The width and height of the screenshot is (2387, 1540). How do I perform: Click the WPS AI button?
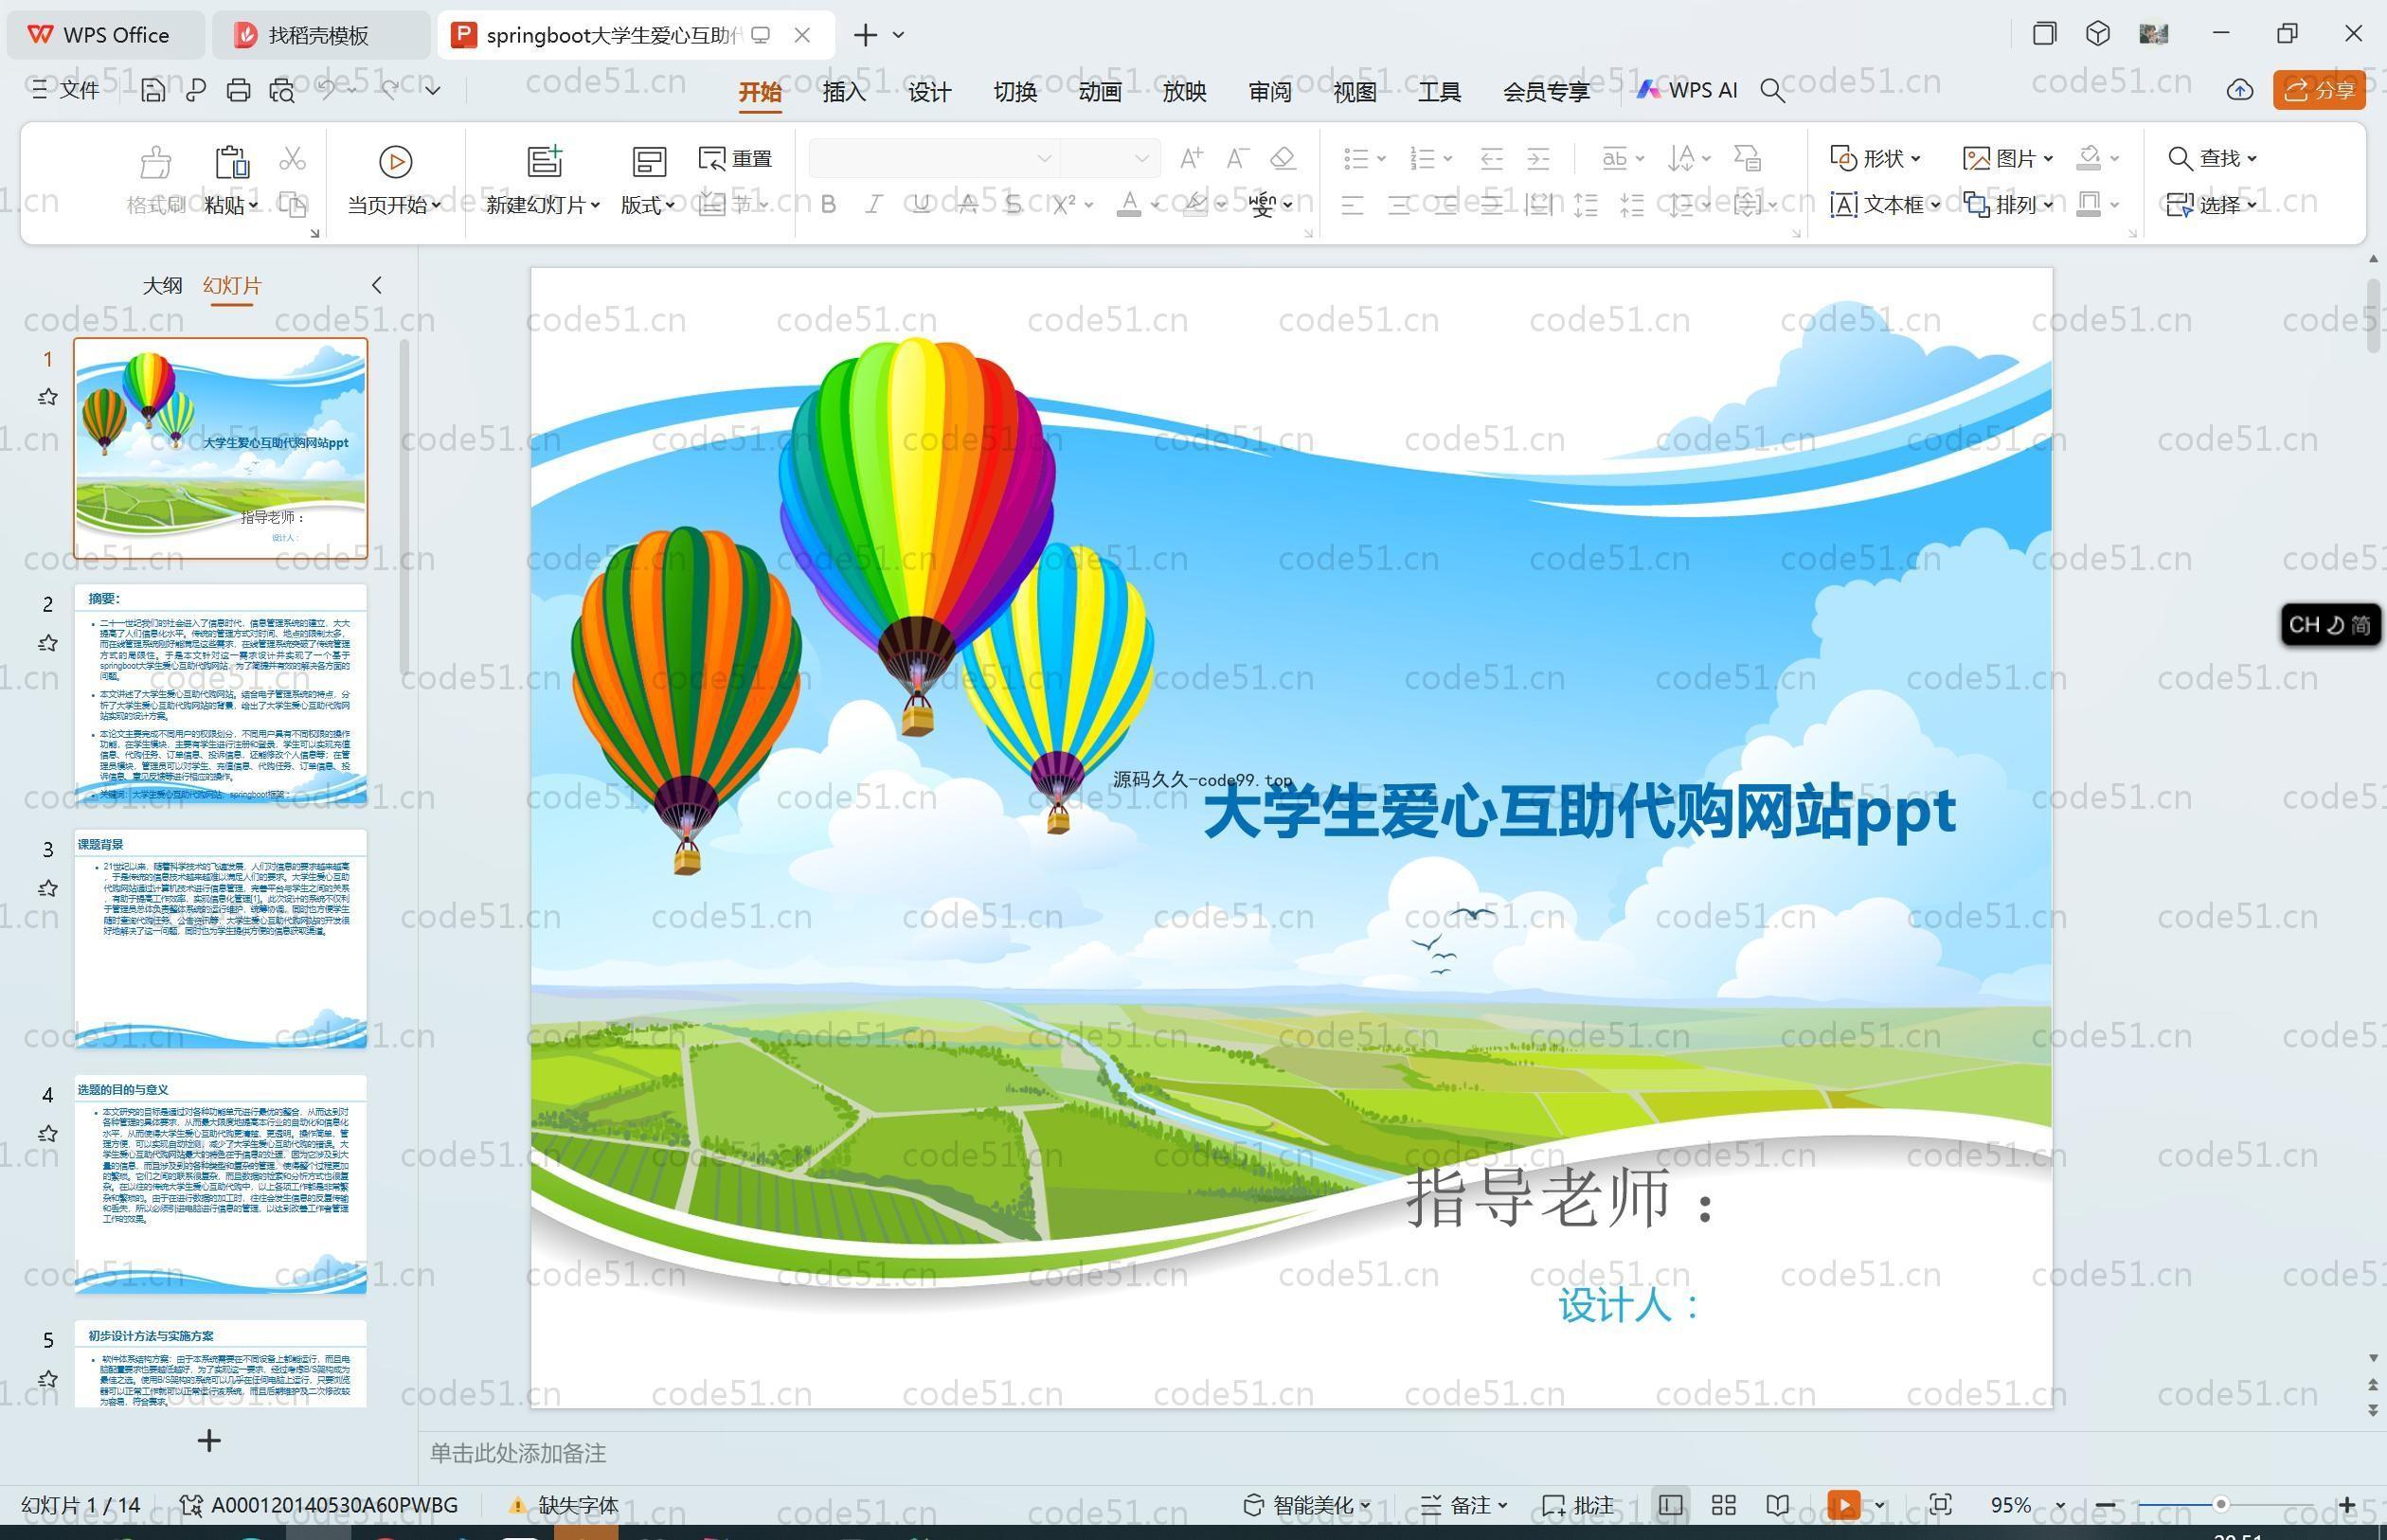pyautogui.click(x=1687, y=90)
